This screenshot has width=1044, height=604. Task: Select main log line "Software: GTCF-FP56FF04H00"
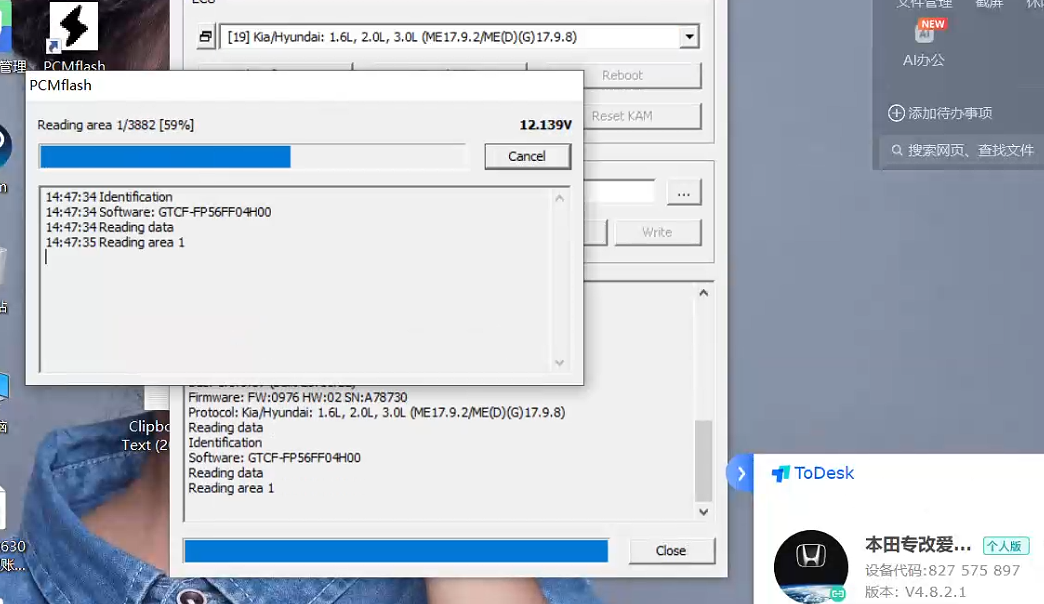[274, 458]
